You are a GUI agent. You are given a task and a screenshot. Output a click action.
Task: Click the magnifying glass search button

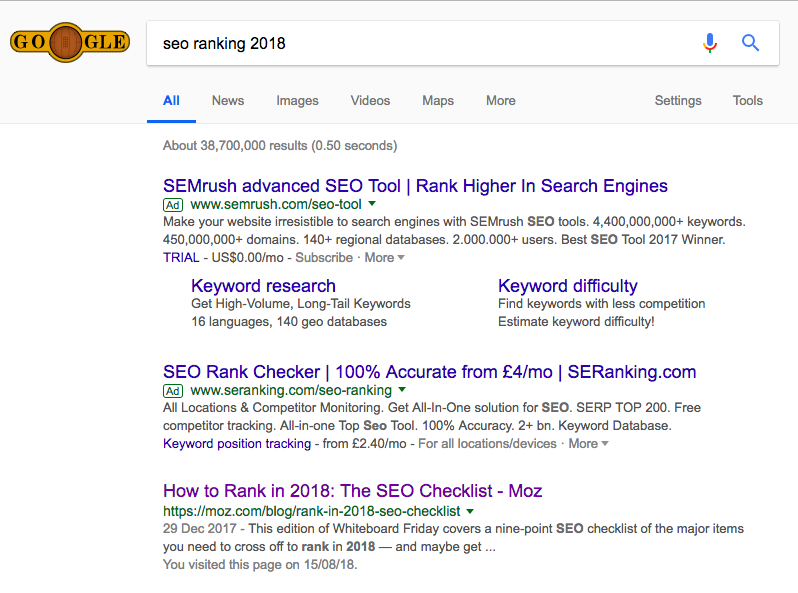[x=750, y=43]
